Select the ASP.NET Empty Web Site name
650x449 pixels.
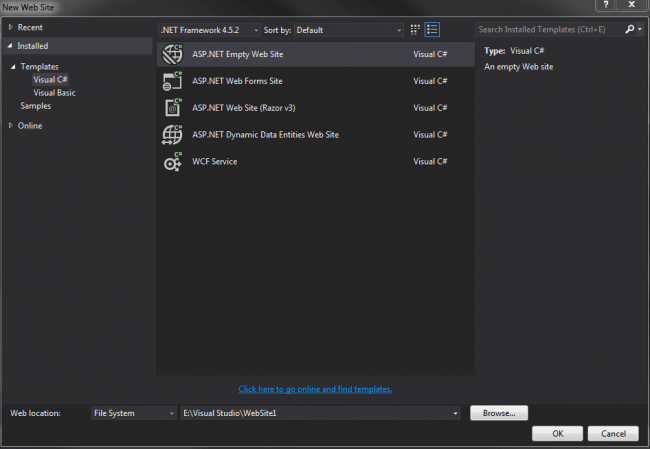238,54
